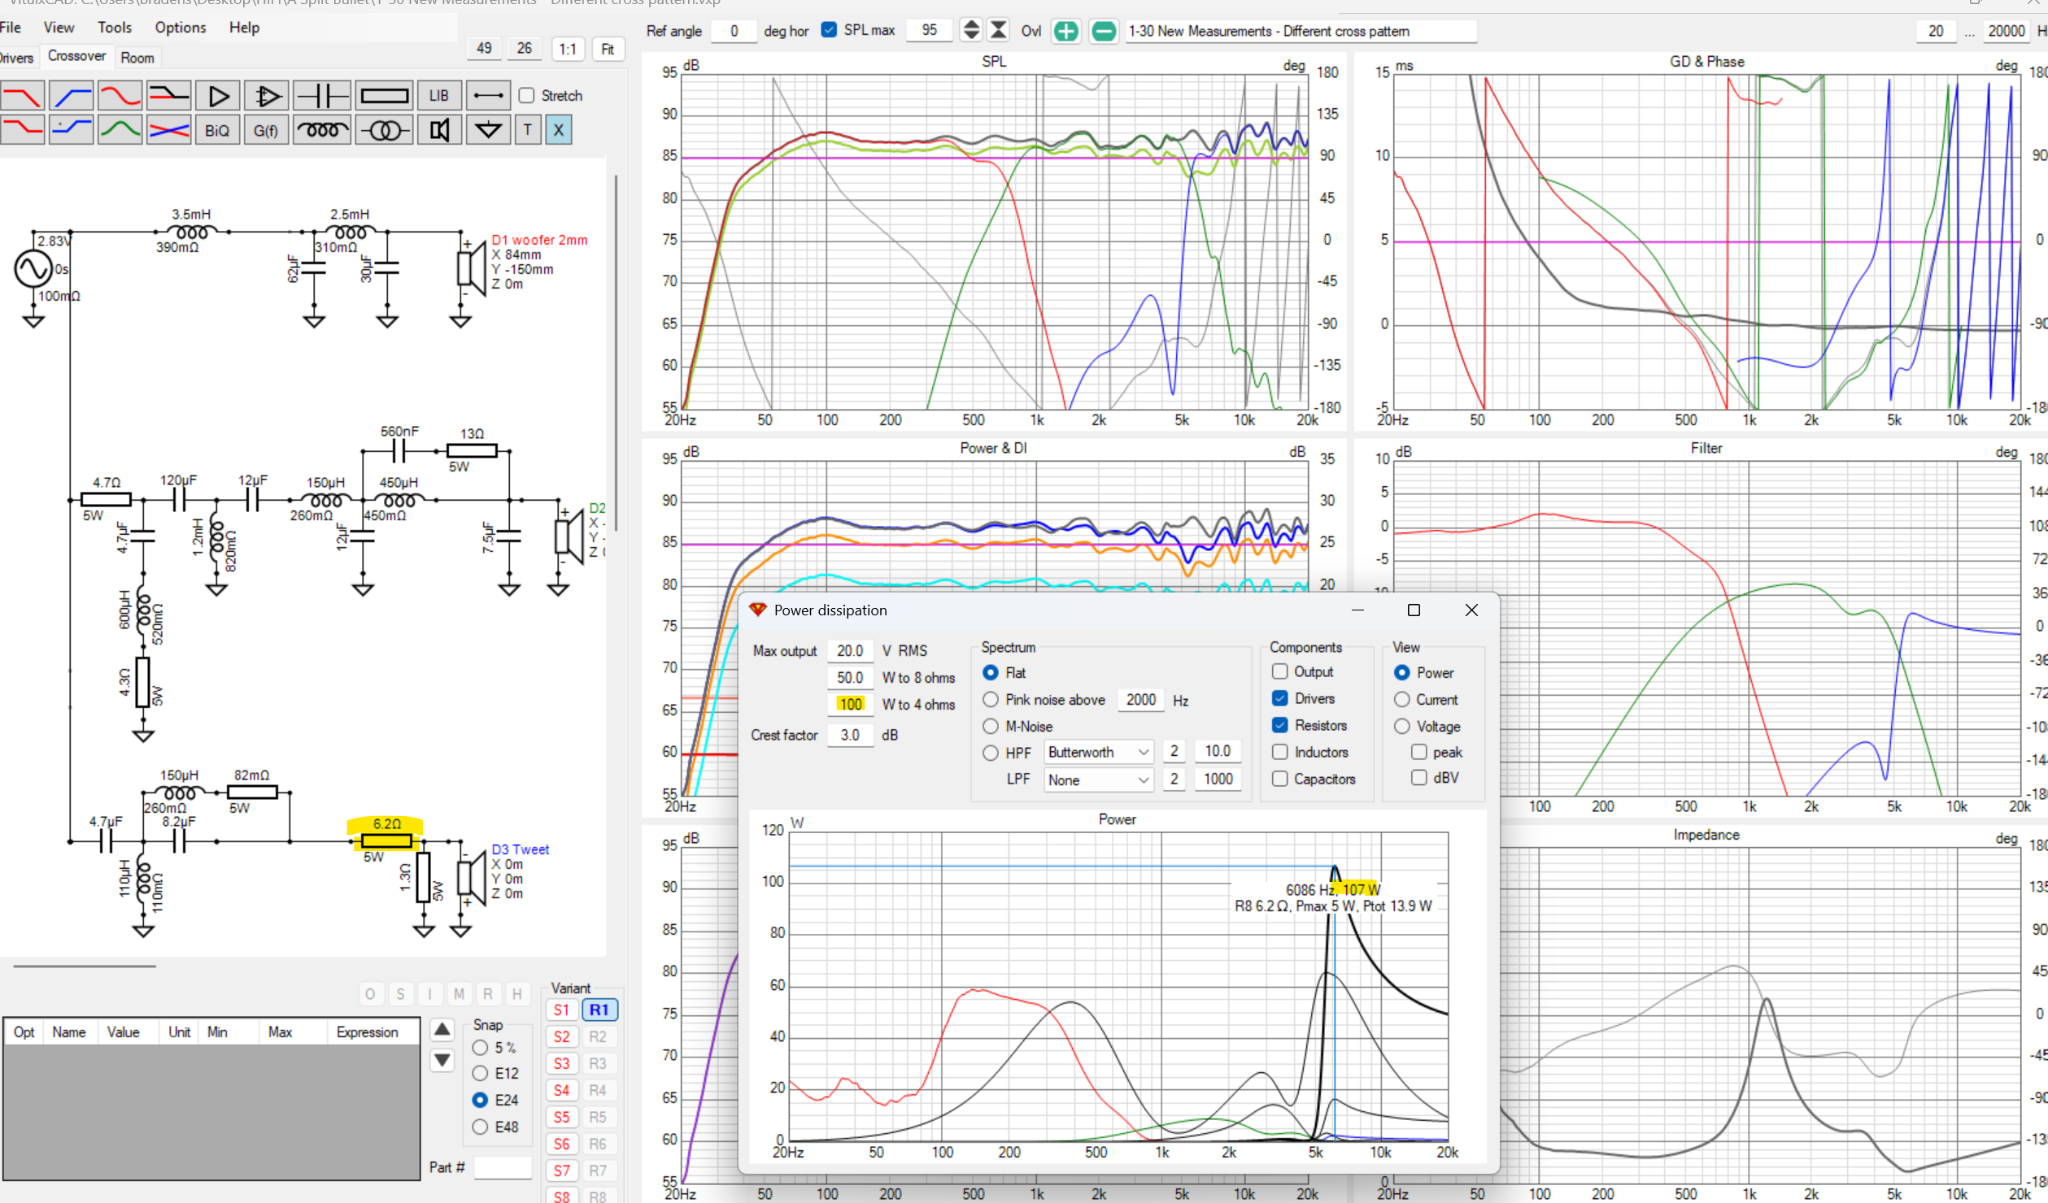This screenshot has height=1203, width=2048.
Task: Check the peak checkbox
Action: pyautogui.click(x=1419, y=752)
